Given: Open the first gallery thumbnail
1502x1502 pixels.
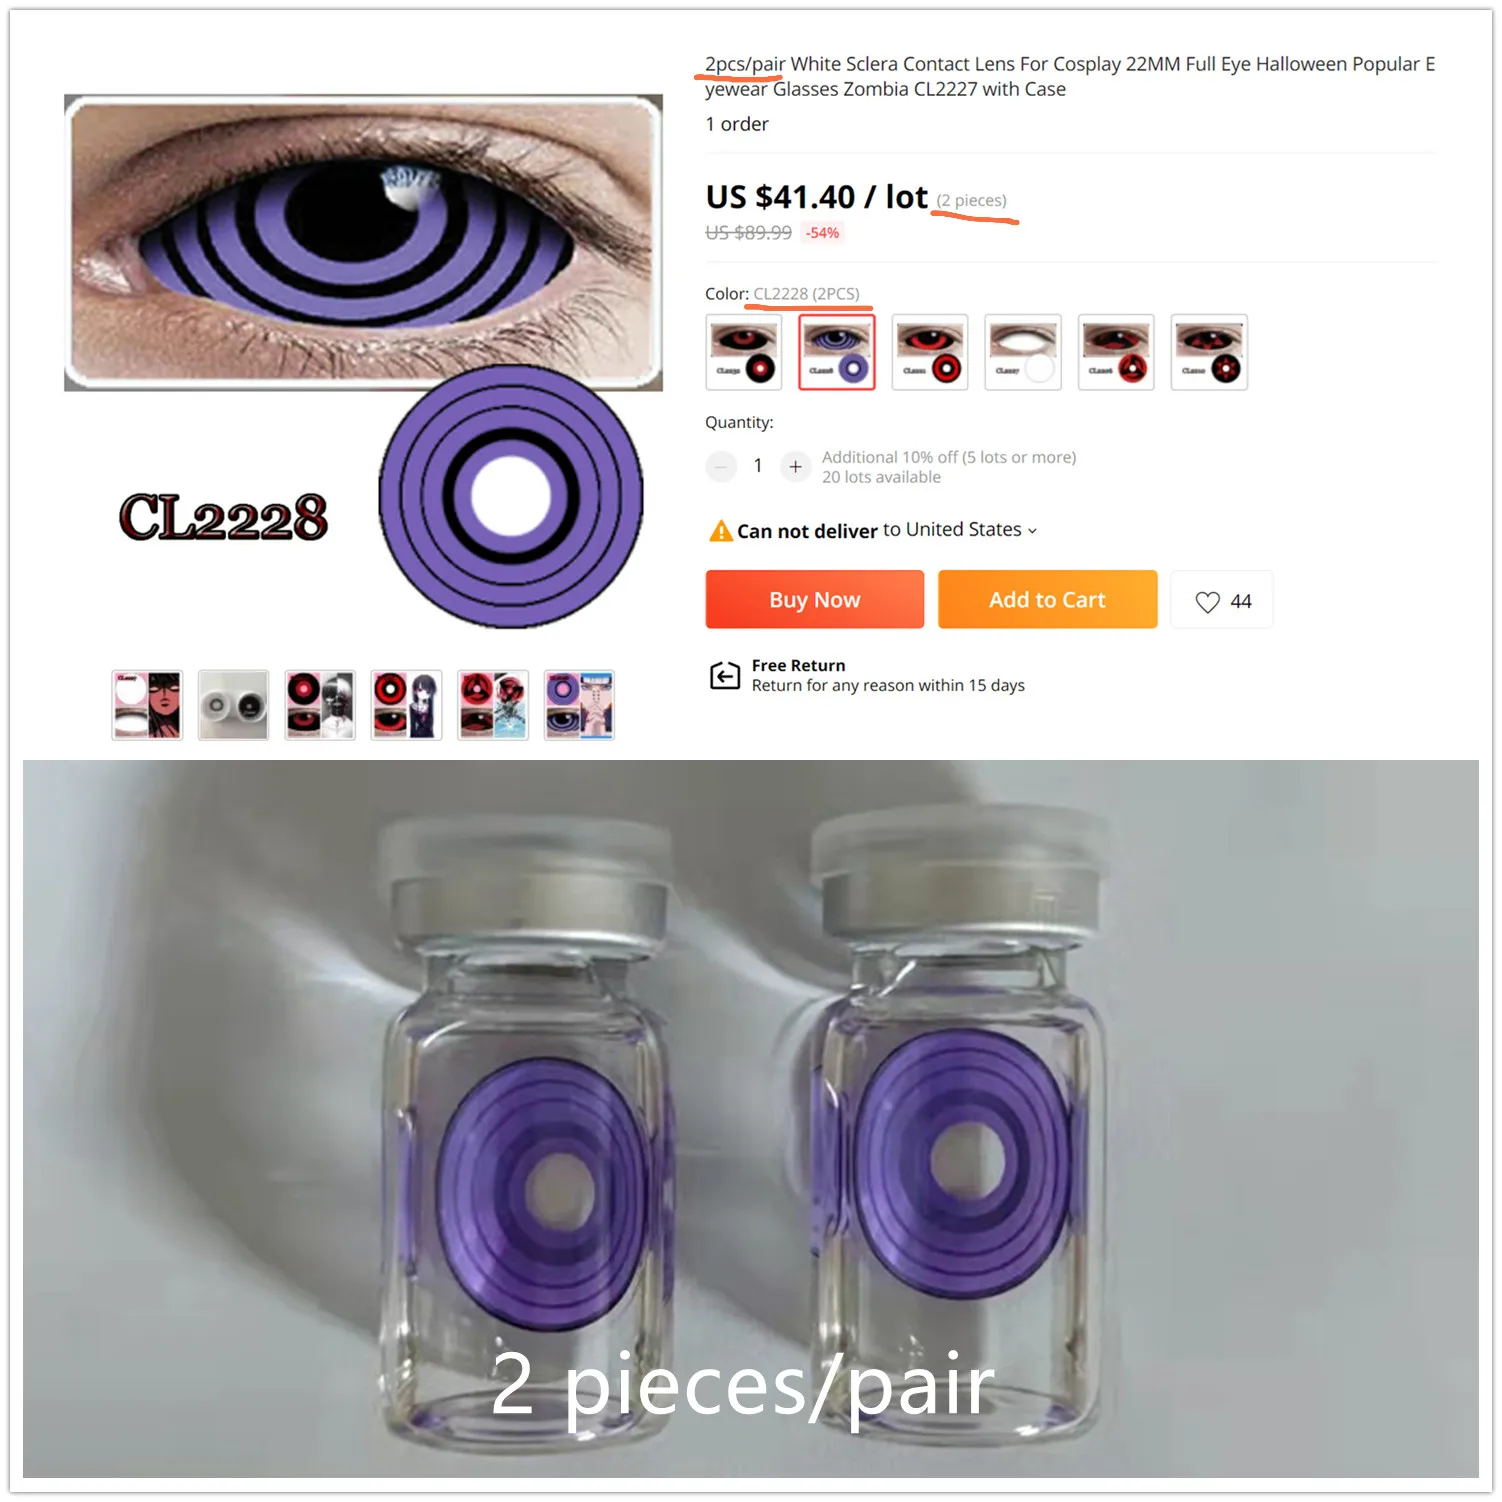Looking at the screenshot, I should point(147,705).
